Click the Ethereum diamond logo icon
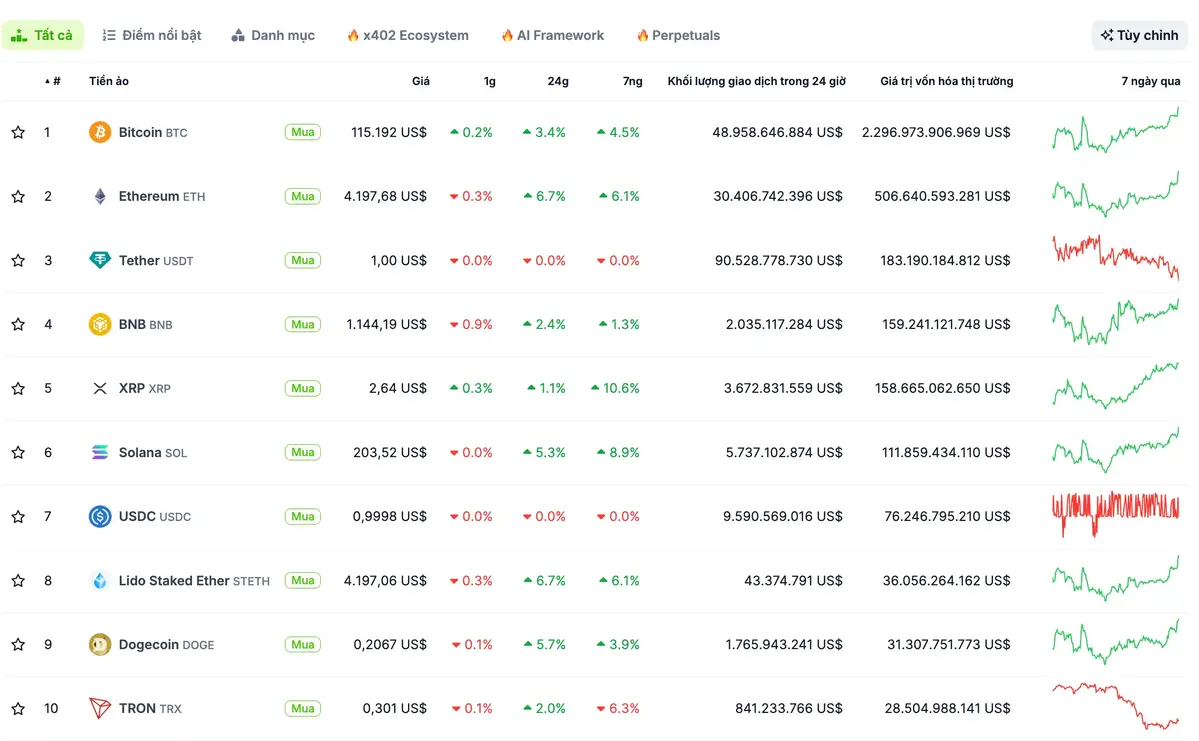The image size is (1199, 741). [99, 196]
